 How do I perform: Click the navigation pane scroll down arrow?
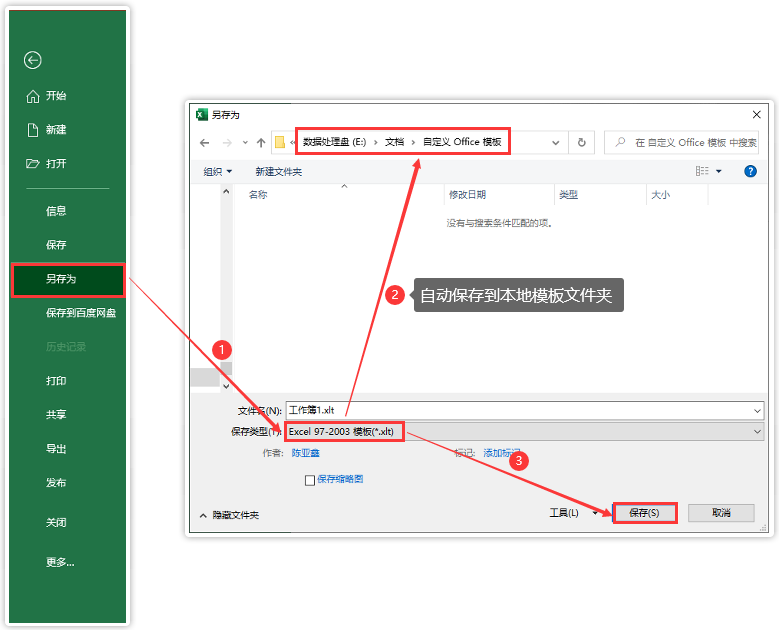tap(226, 386)
